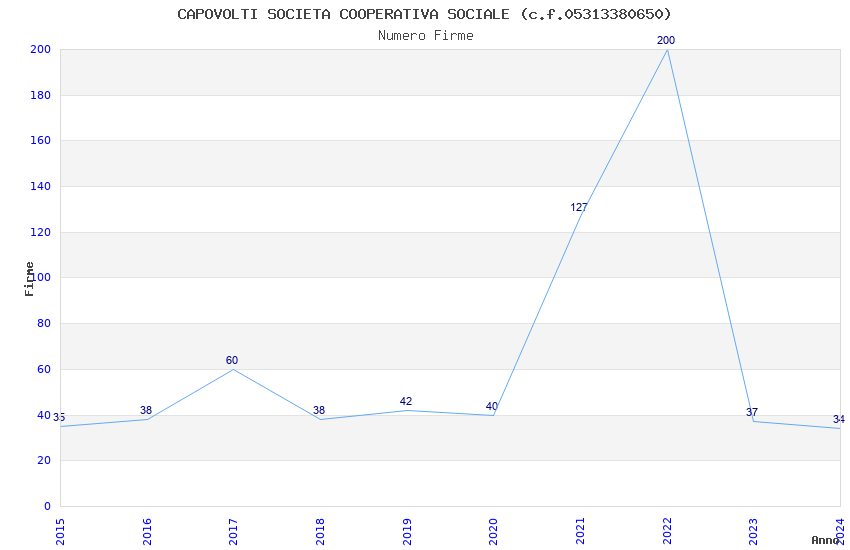Viewport: 850px width, 550px height.
Task: Click the x-axis year 2021
Action: 580,532
